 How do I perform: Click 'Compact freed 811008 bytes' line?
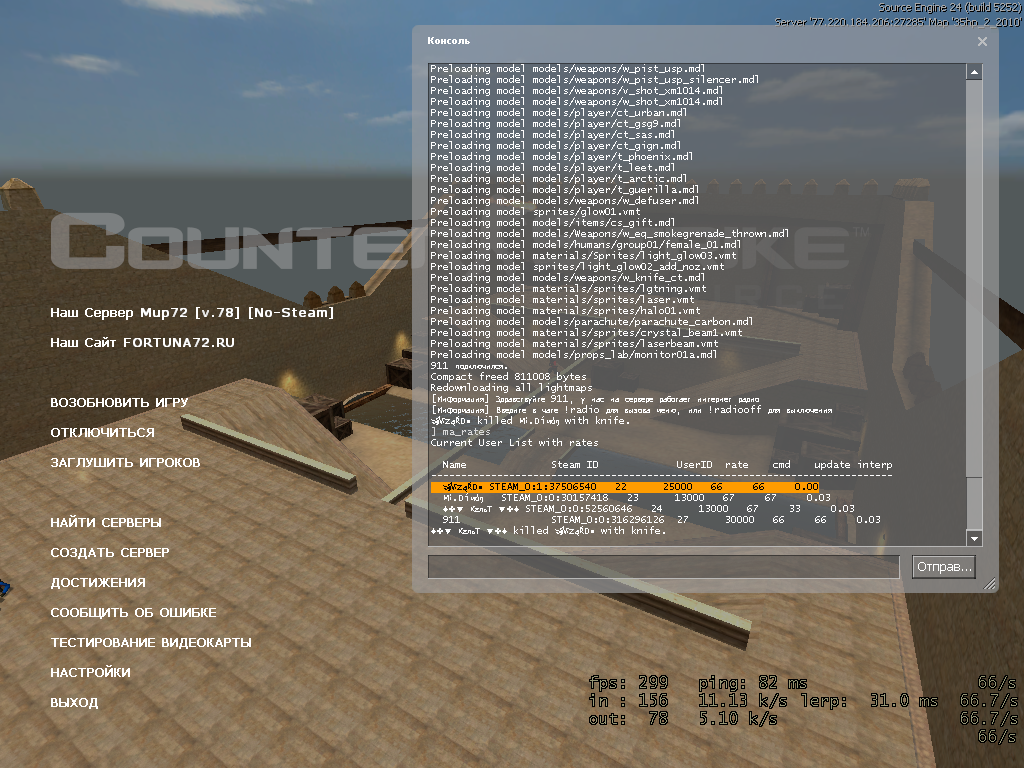pos(508,377)
